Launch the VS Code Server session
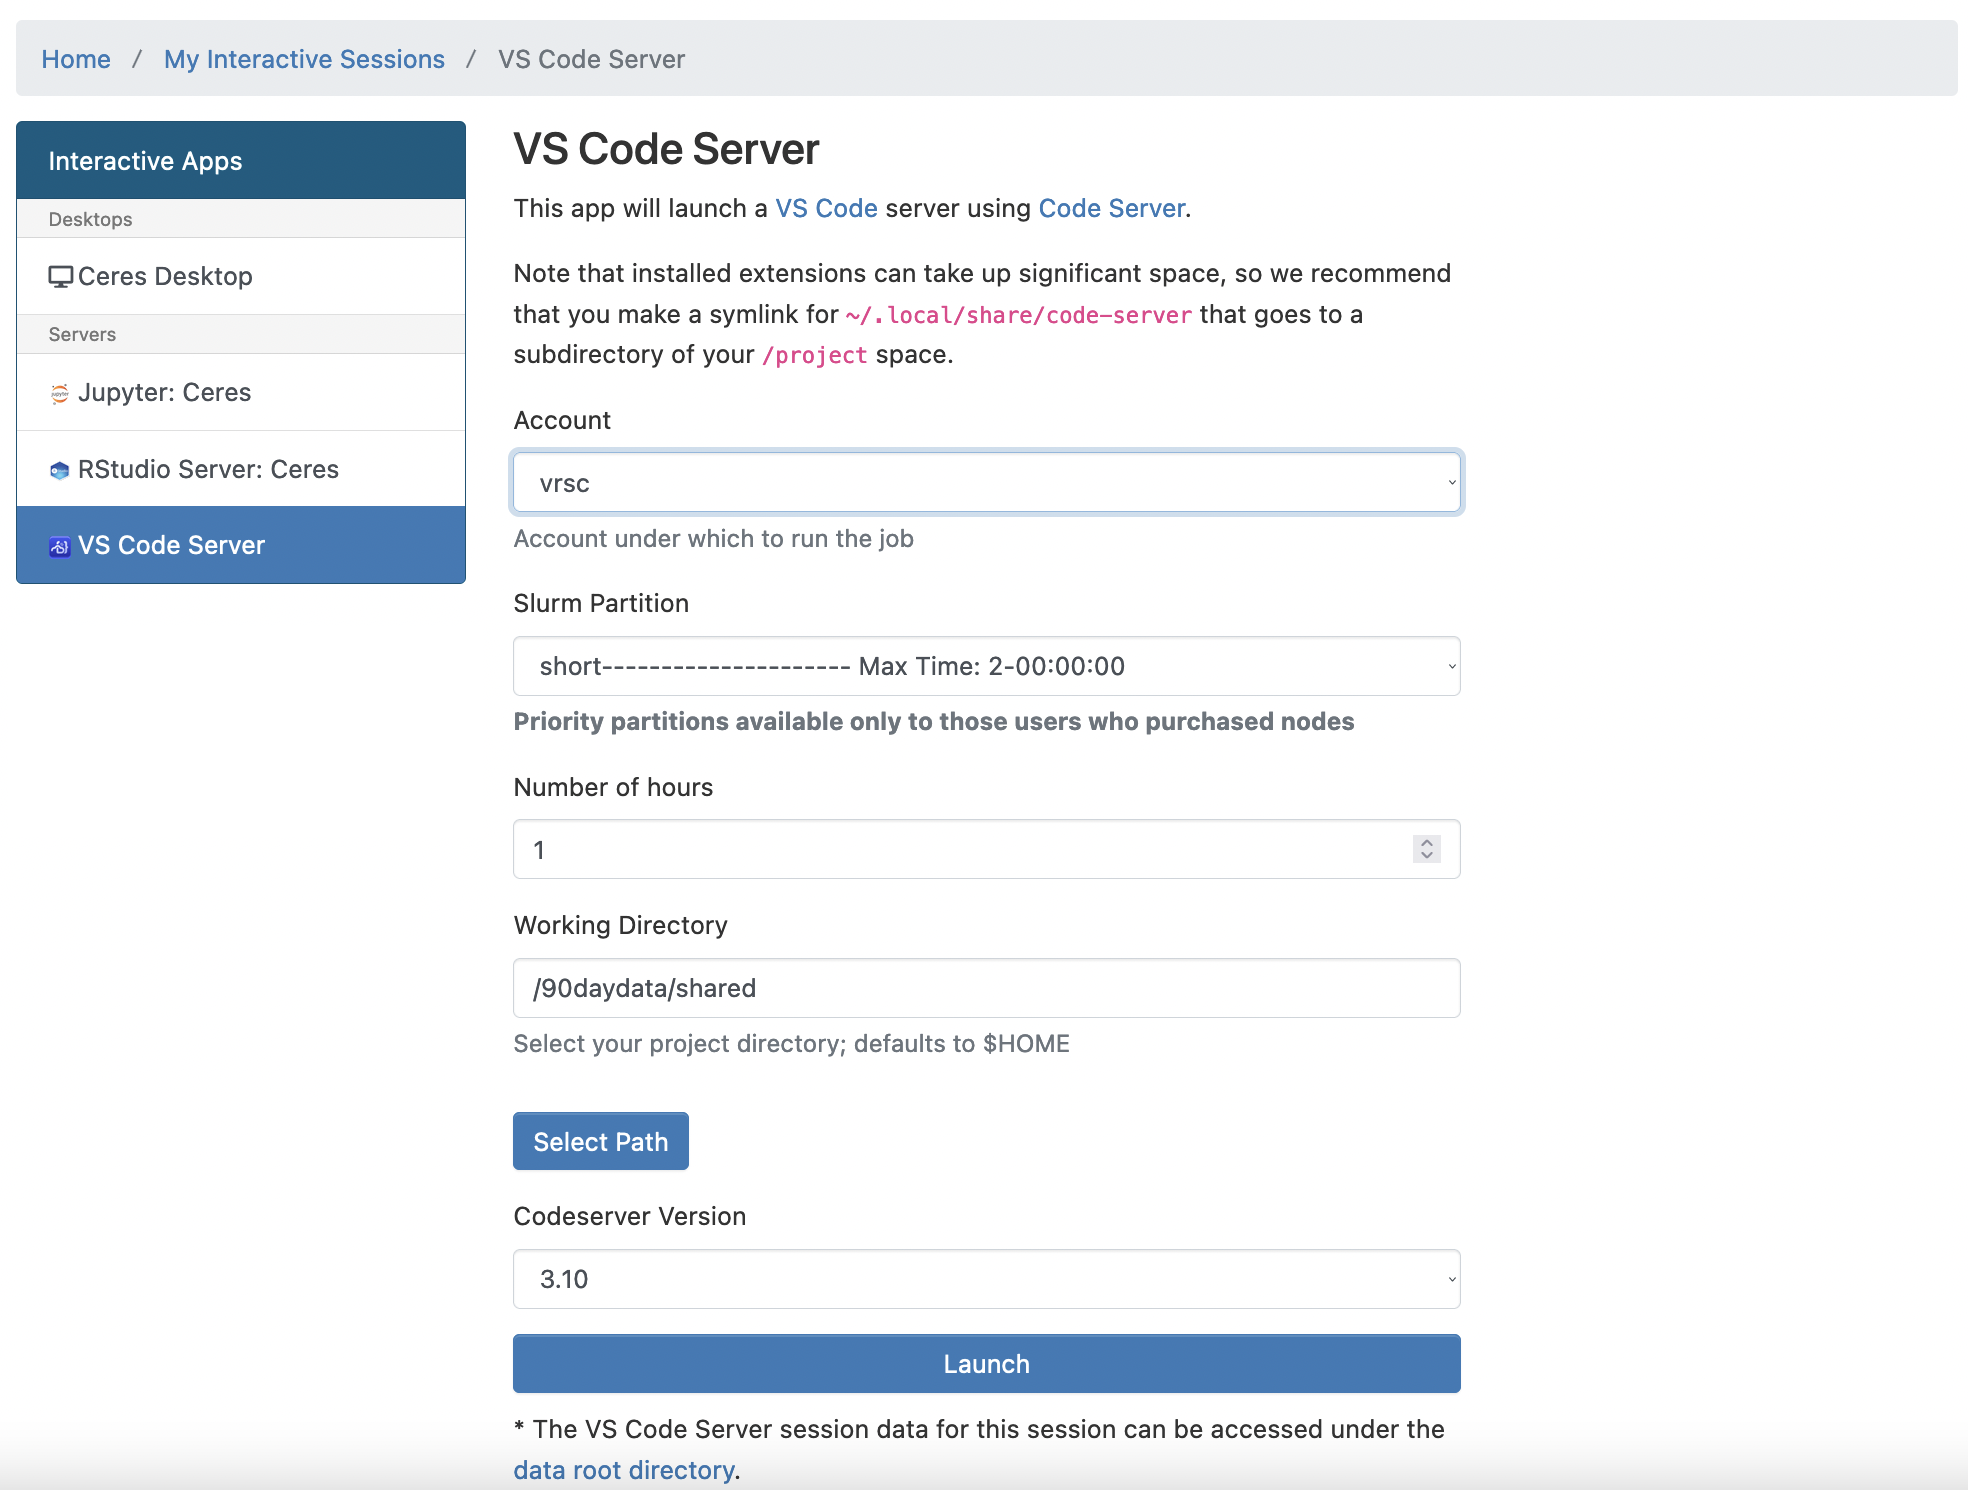 [x=986, y=1364]
